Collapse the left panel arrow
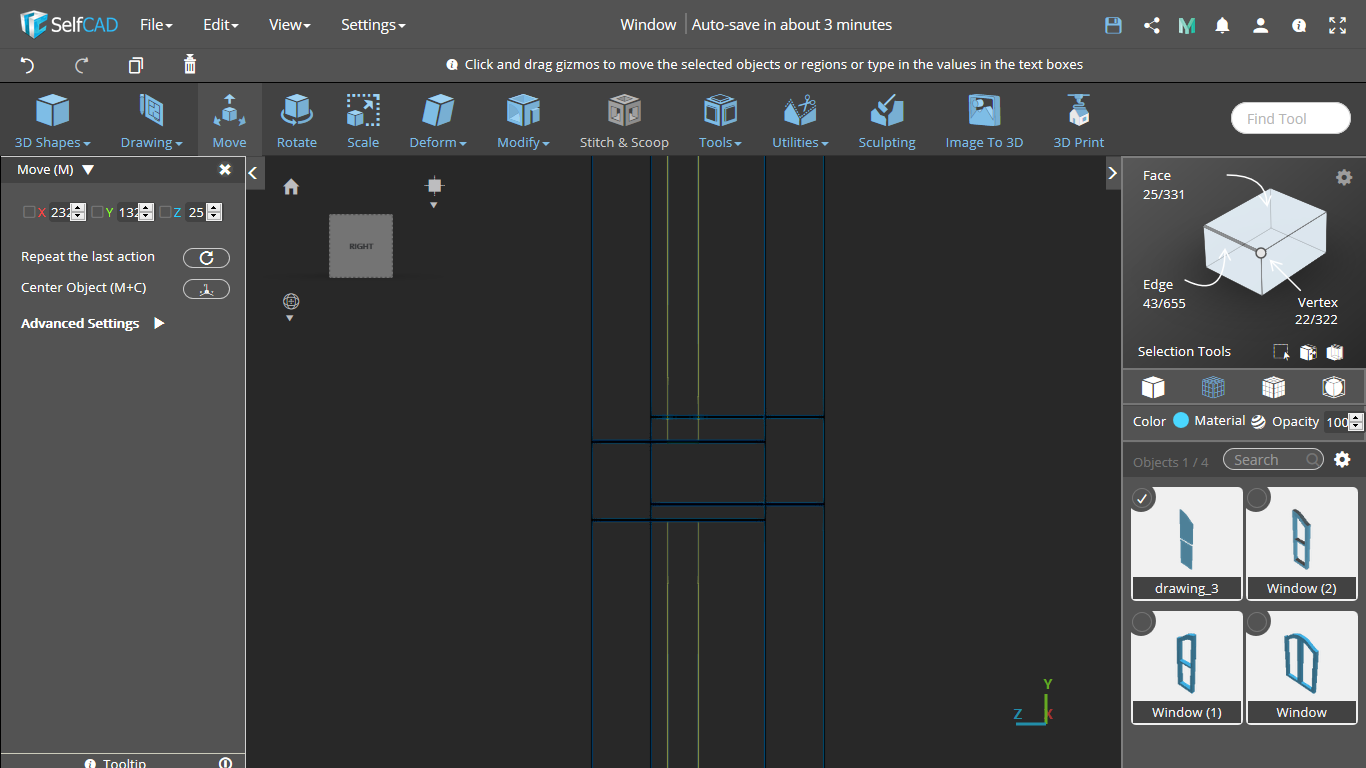The width and height of the screenshot is (1366, 768). click(x=254, y=173)
